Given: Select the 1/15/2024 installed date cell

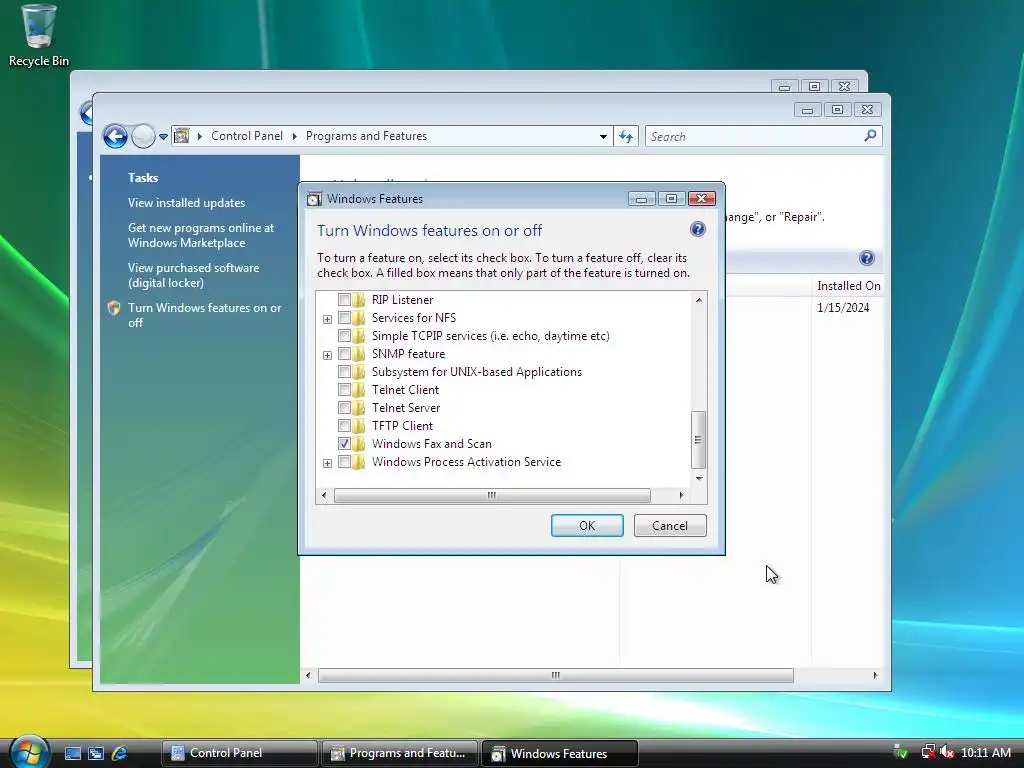Looking at the screenshot, I should tap(843, 308).
